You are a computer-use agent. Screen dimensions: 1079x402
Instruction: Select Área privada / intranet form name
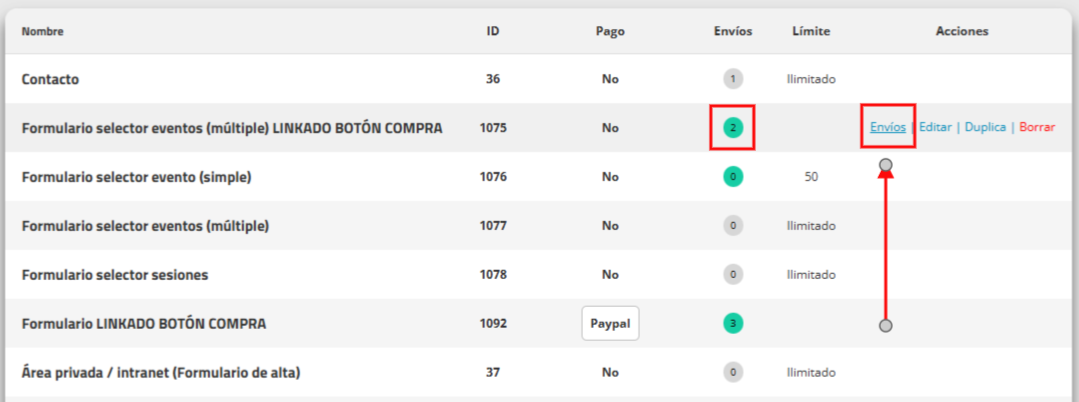click(x=161, y=372)
